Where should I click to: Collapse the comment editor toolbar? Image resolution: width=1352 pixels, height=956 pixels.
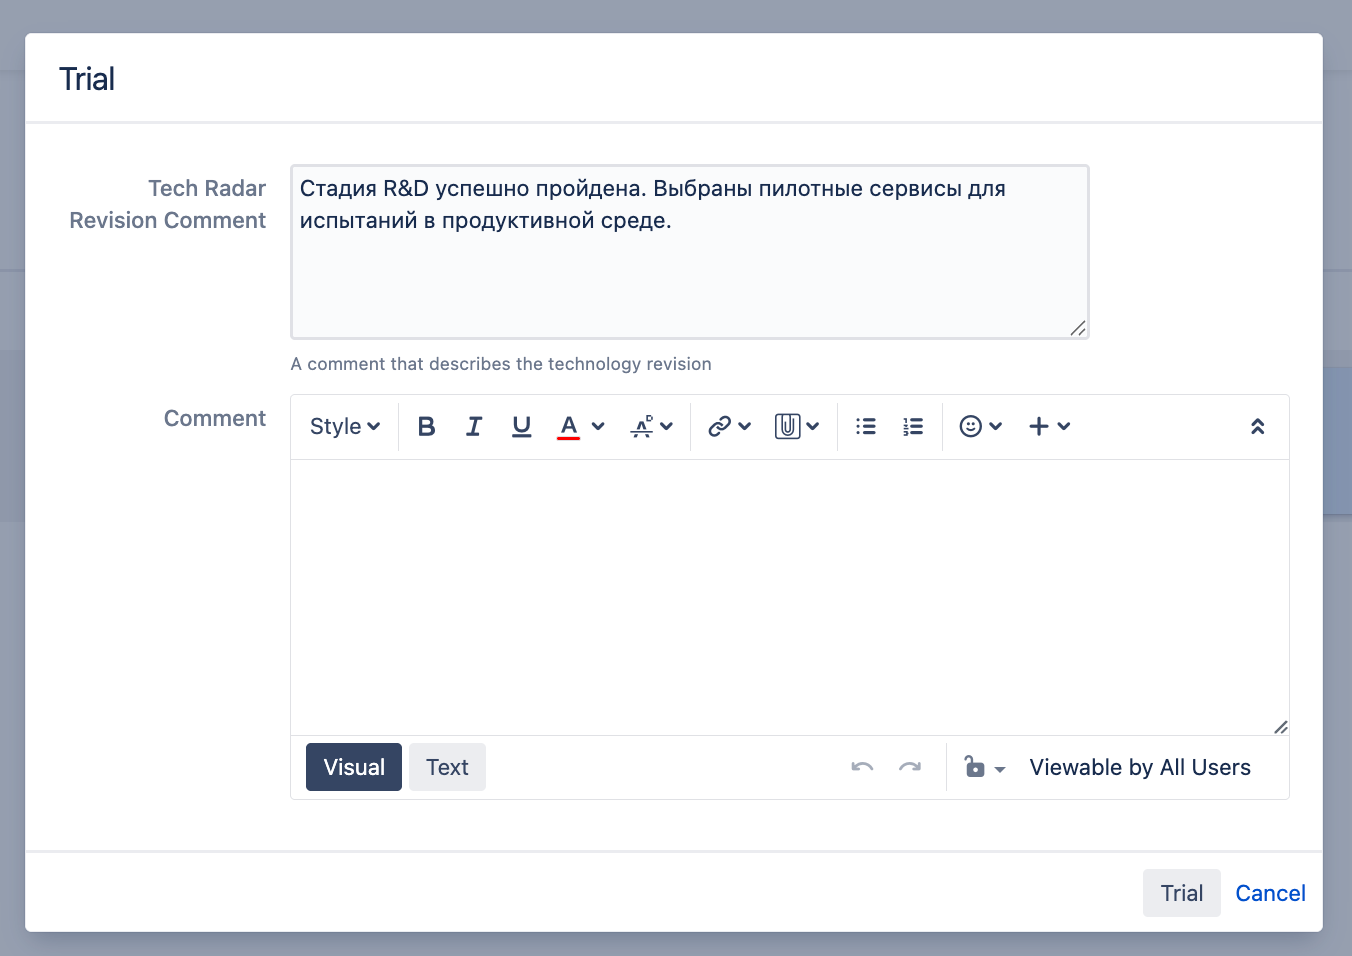point(1257,427)
